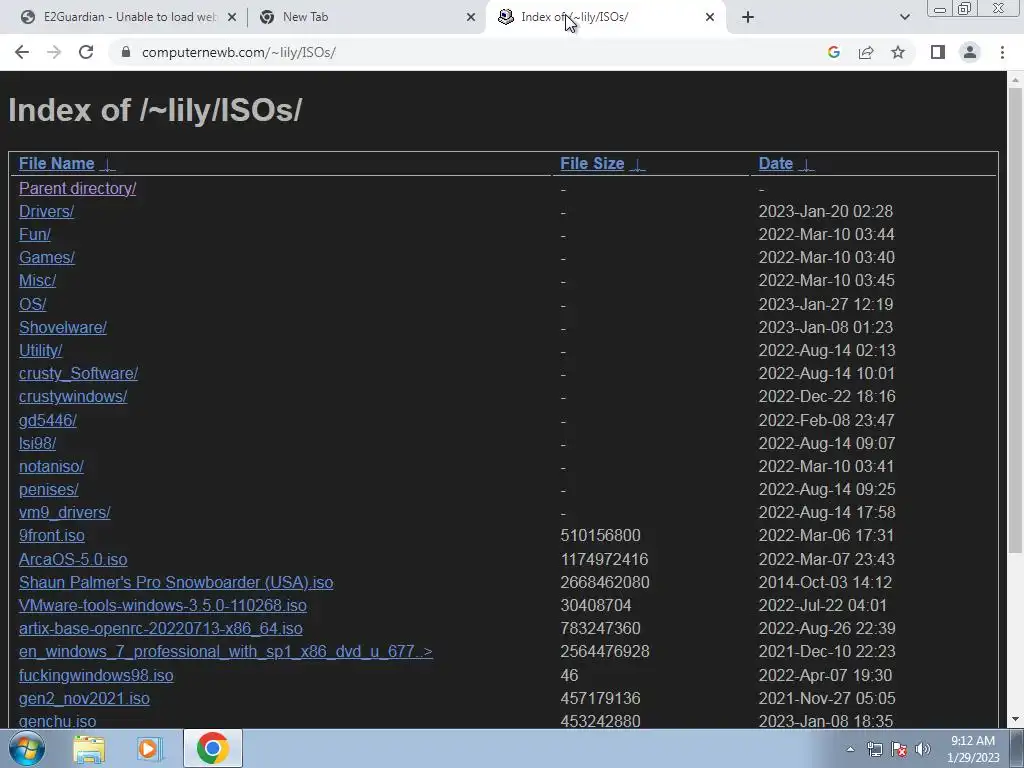Click the scrollbar up arrow

coord(1015,80)
